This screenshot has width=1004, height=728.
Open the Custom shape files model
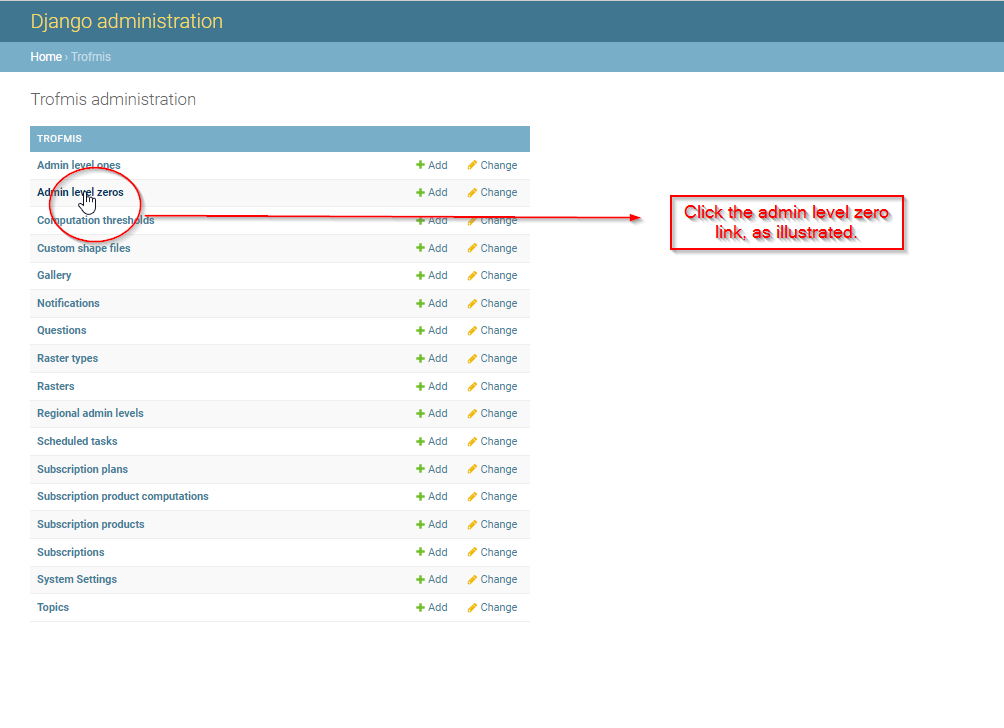(83, 248)
